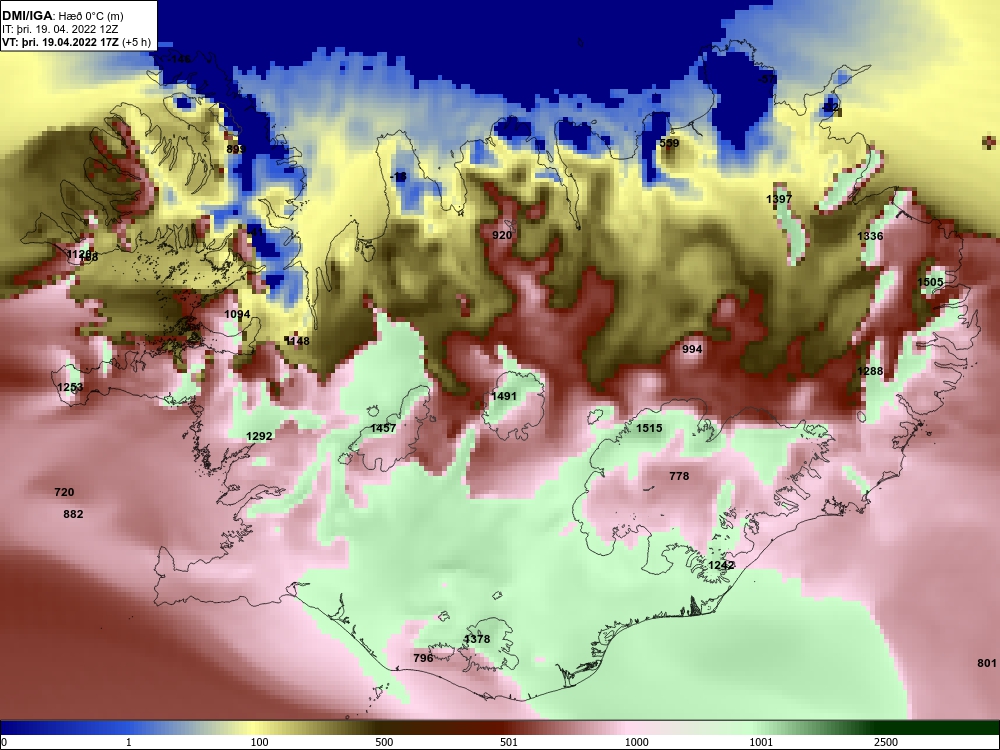This screenshot has width=1000, height=750.
Task: Click the colour scale label 1001
Action: [761, 742]
